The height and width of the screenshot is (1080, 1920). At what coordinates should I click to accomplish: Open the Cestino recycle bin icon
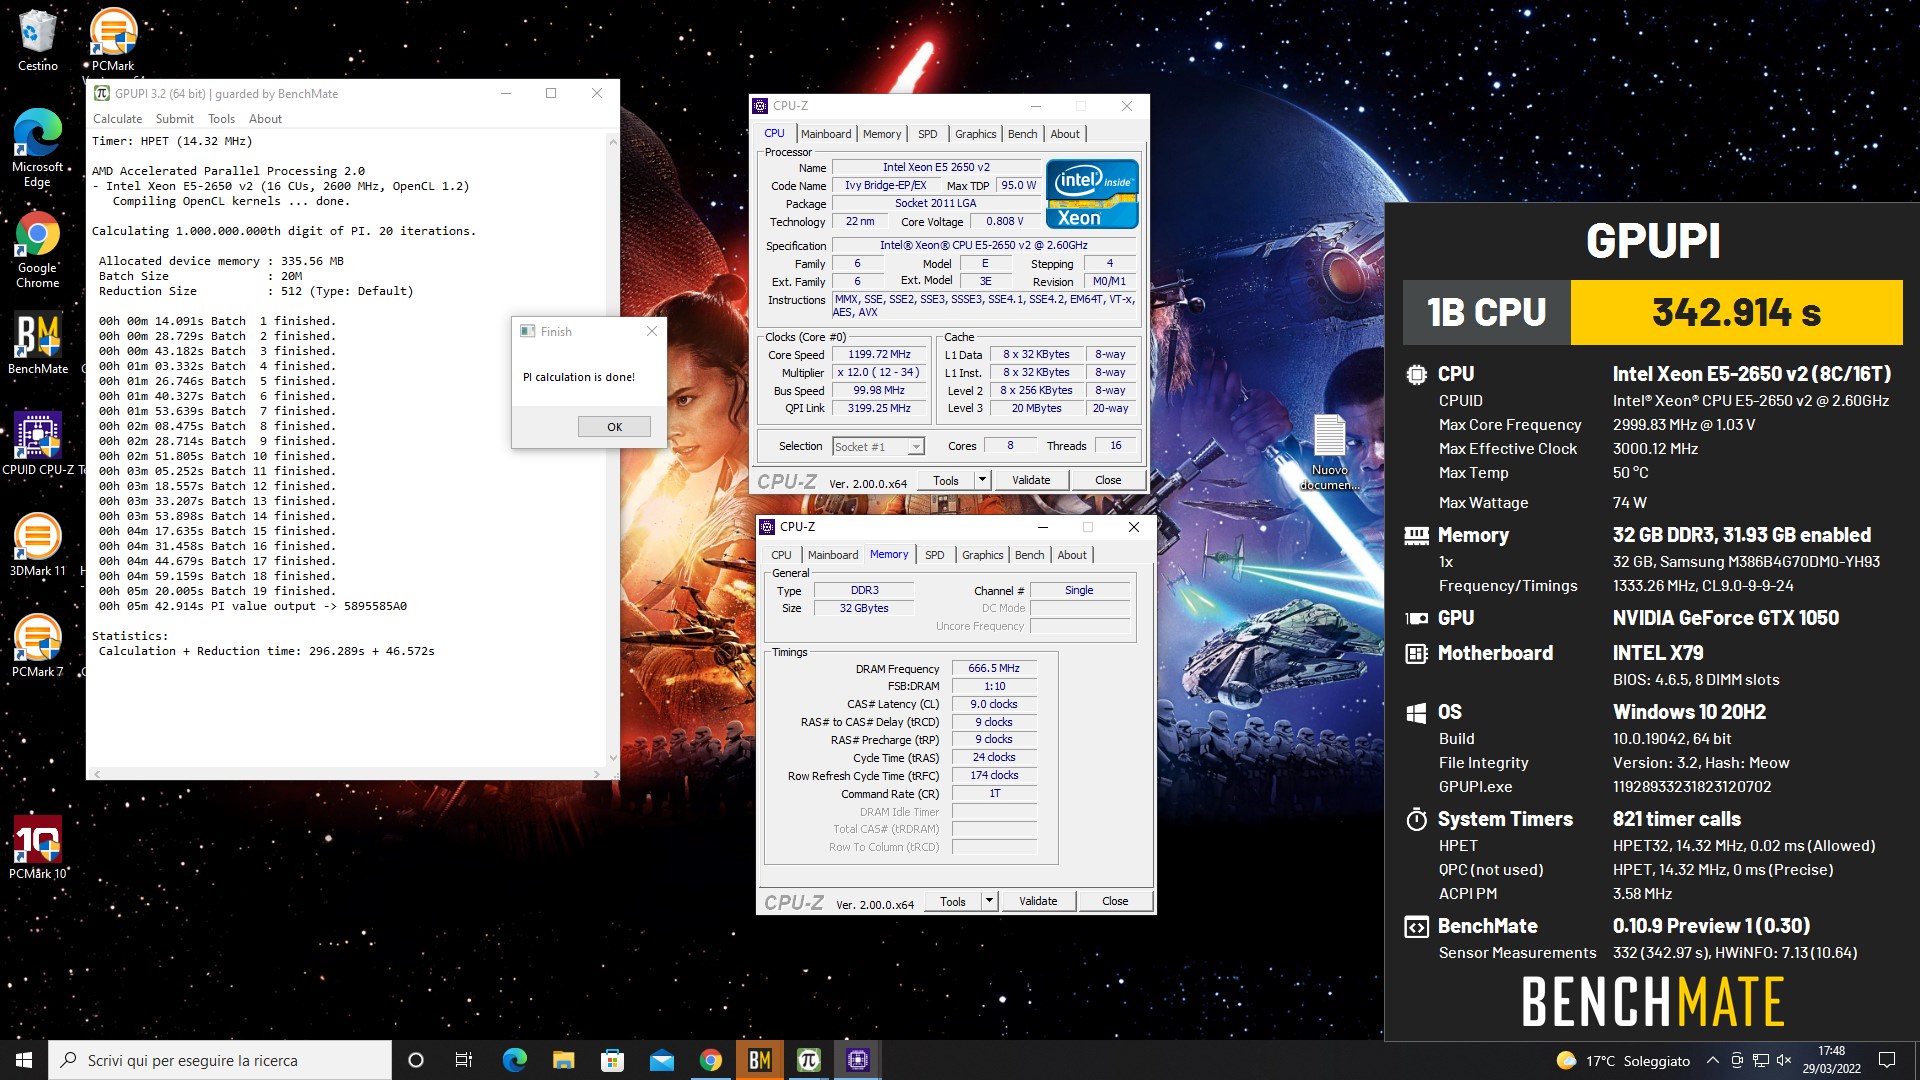[x=37, y=40]
